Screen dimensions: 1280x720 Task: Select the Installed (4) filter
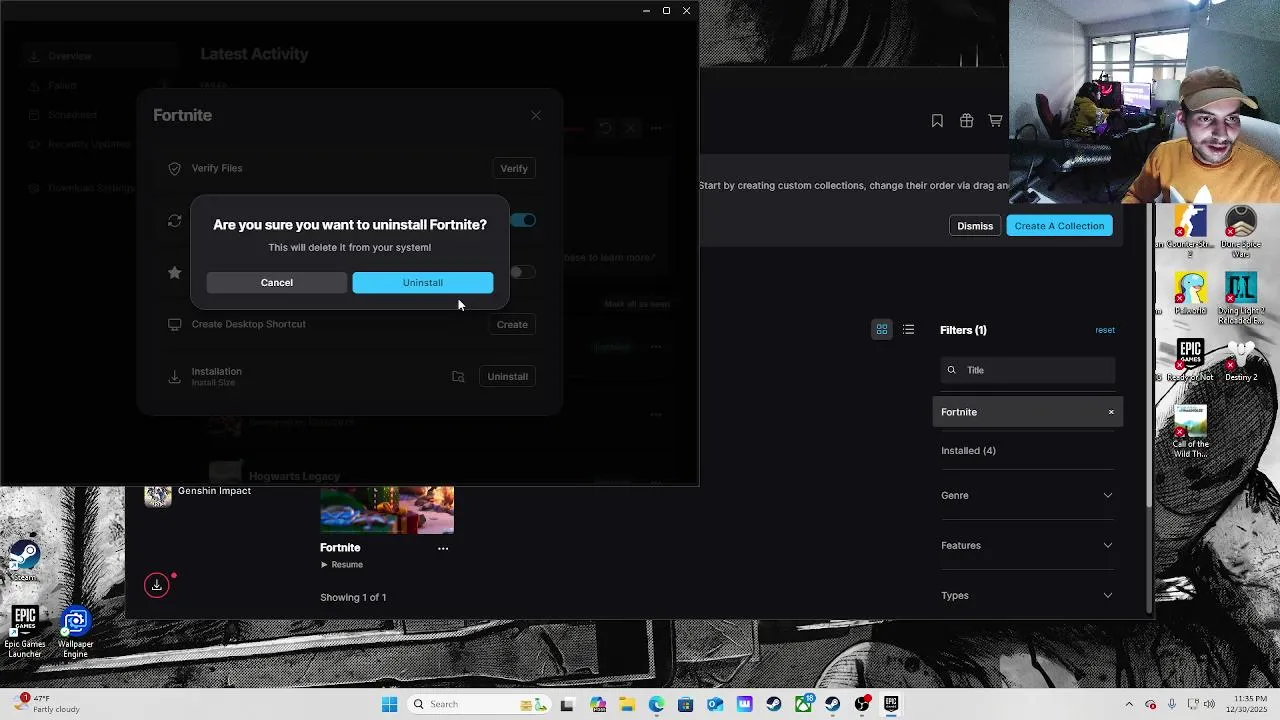pos(968,450)
